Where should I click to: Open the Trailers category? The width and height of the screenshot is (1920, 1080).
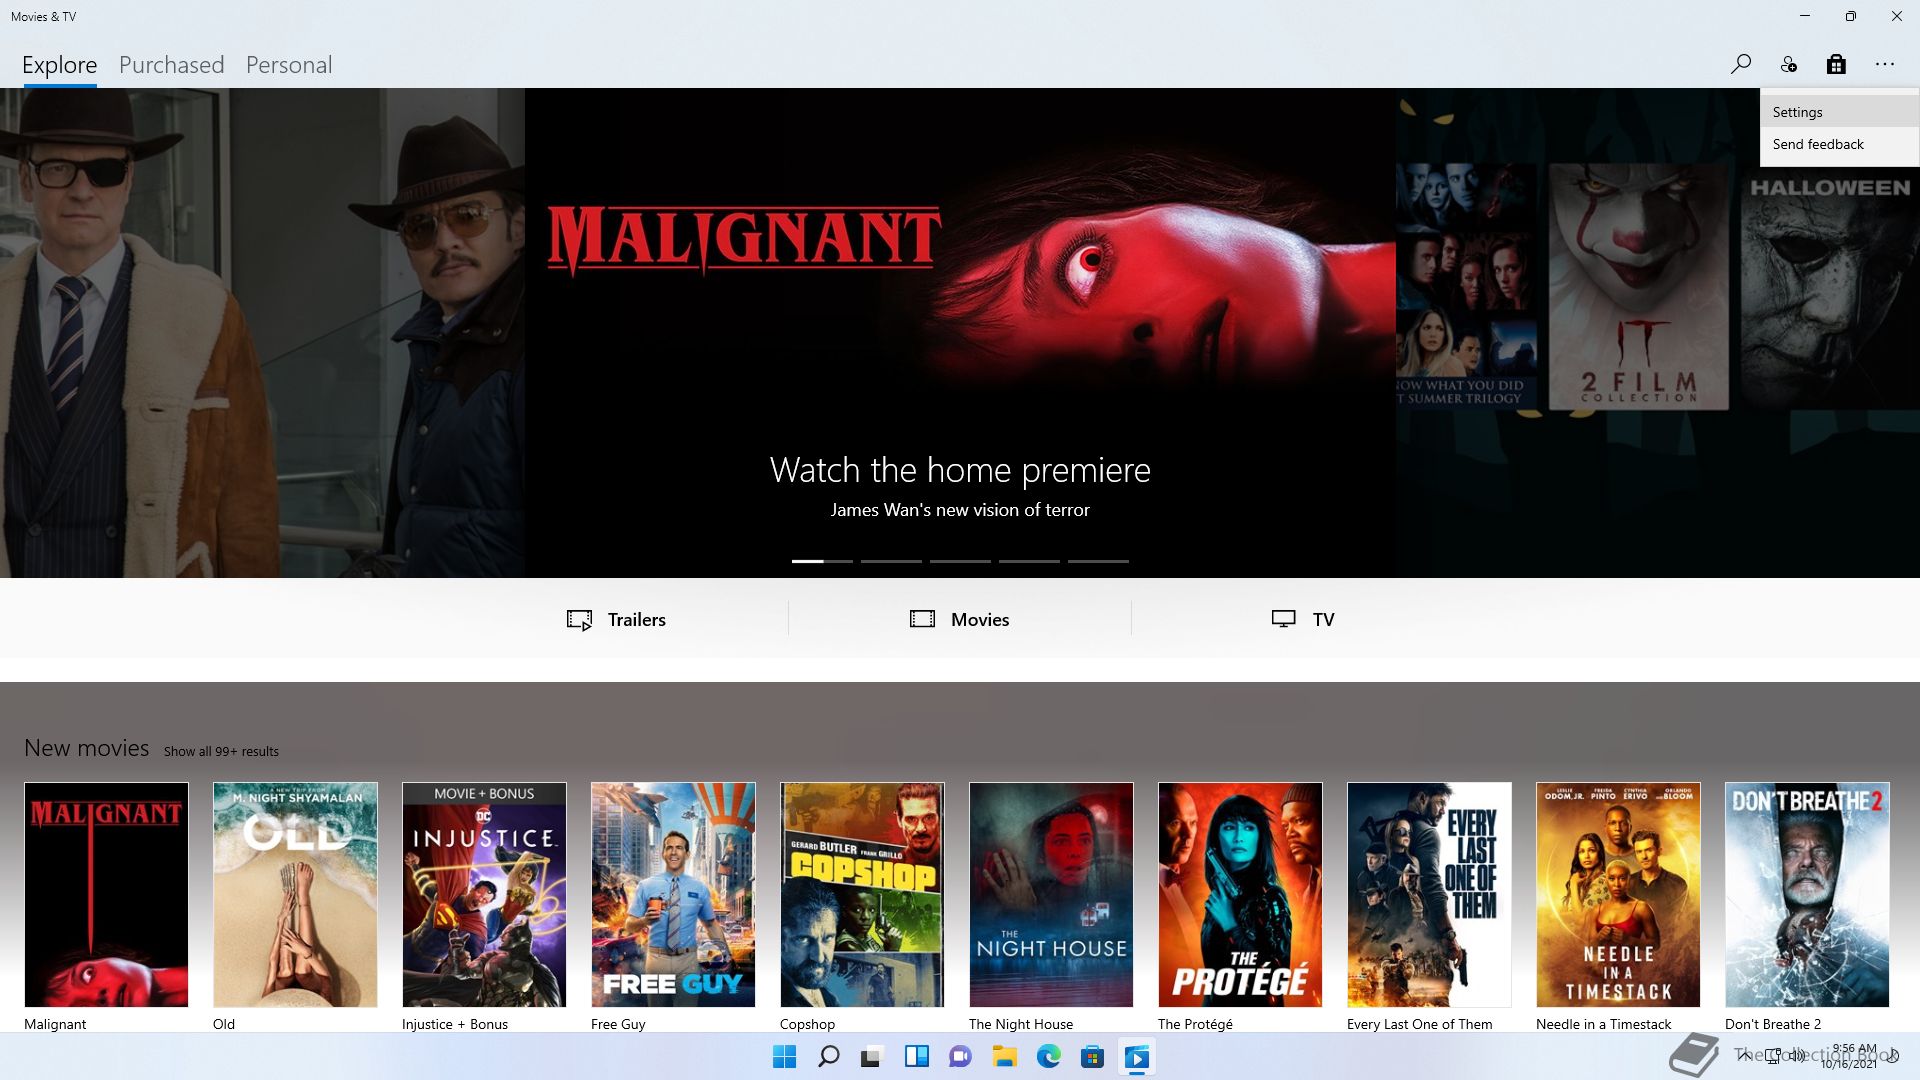(x=616, y=619)
